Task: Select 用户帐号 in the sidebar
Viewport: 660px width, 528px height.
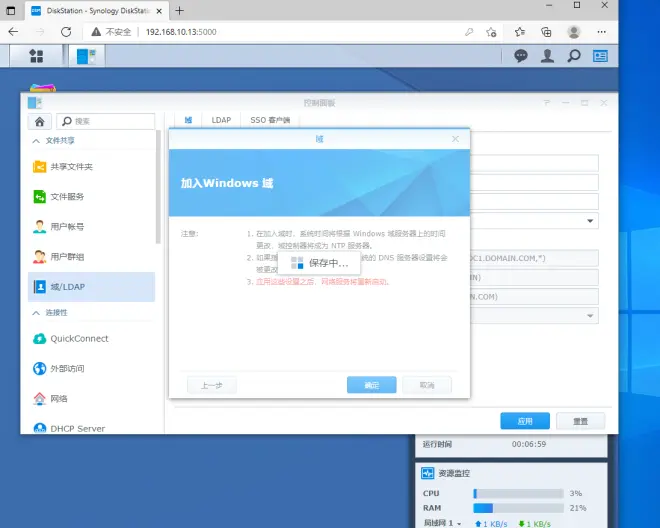Action: pyautogui.click(x=67, y=227)
